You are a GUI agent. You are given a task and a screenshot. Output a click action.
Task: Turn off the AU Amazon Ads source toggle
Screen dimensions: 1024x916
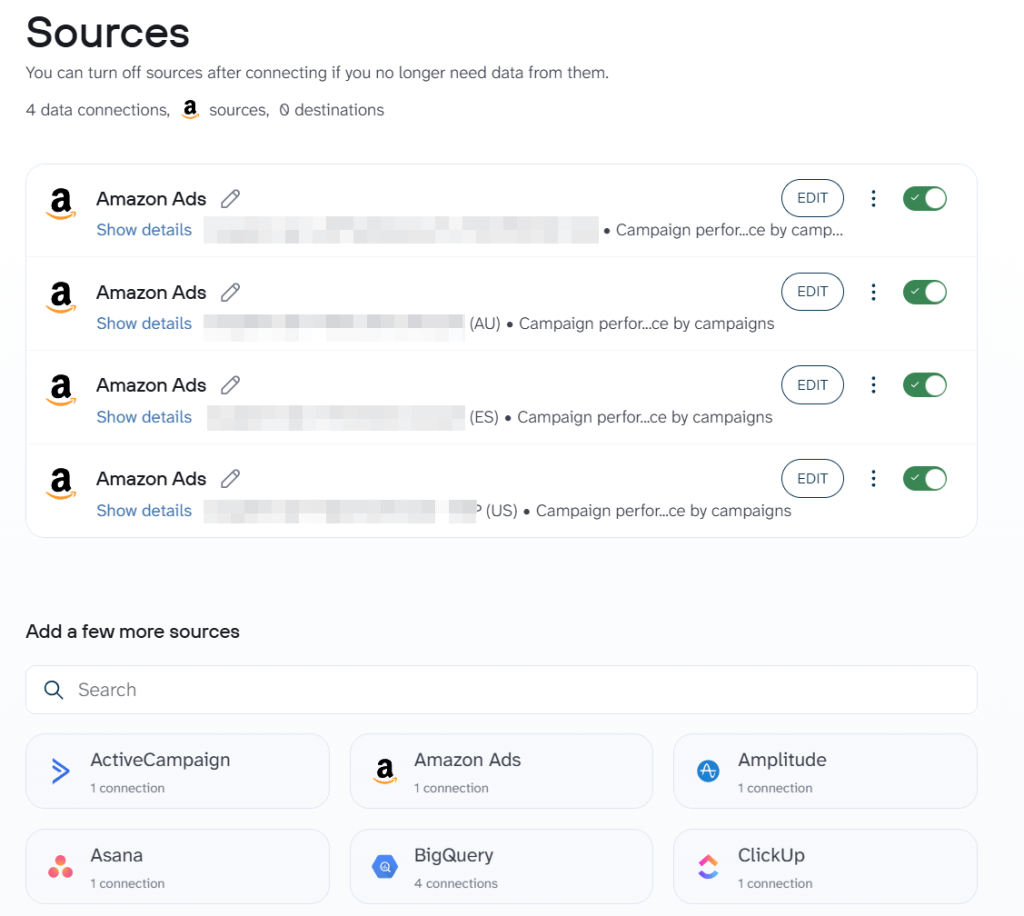click(x=924, y=291)
